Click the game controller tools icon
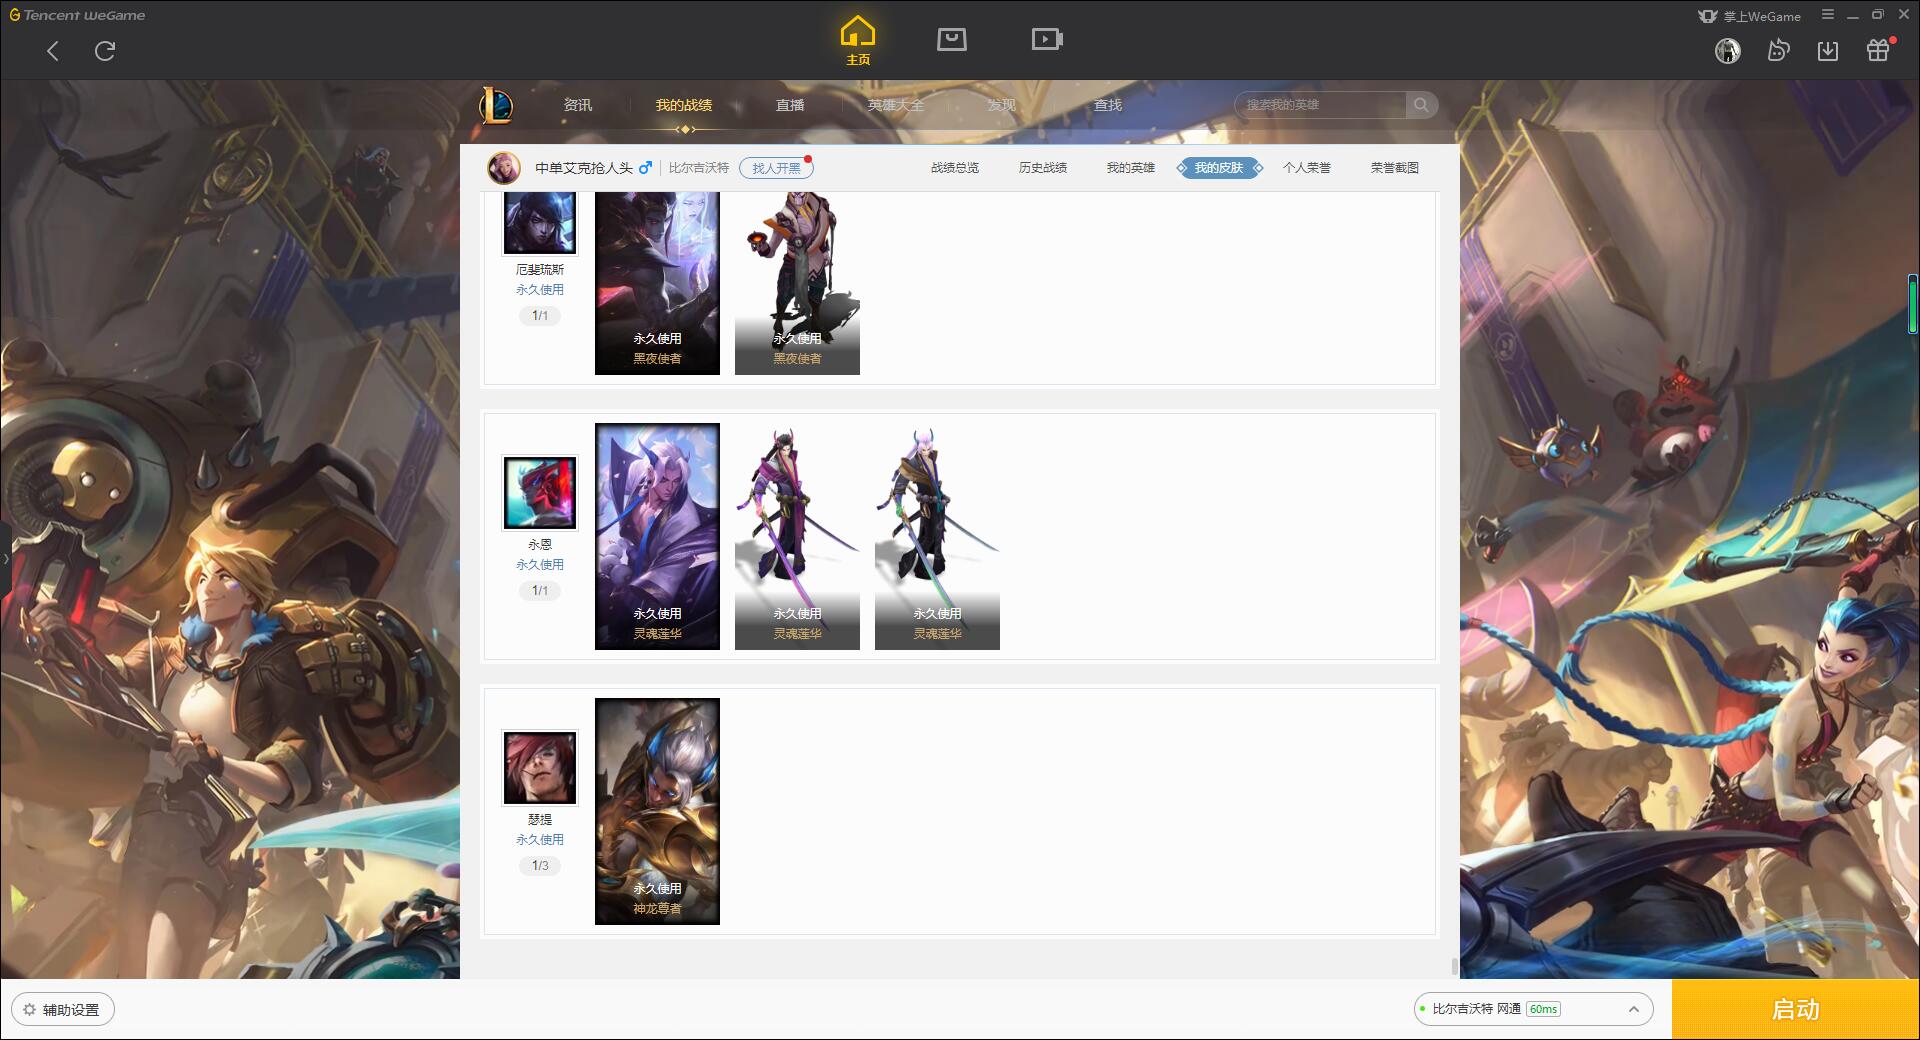Viewport: 1920px width, 1040px height. (1778, 51)
